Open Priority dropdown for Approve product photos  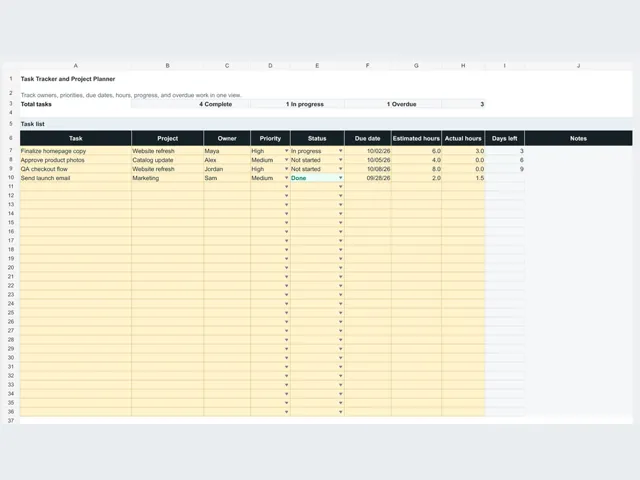click(286, 160)
